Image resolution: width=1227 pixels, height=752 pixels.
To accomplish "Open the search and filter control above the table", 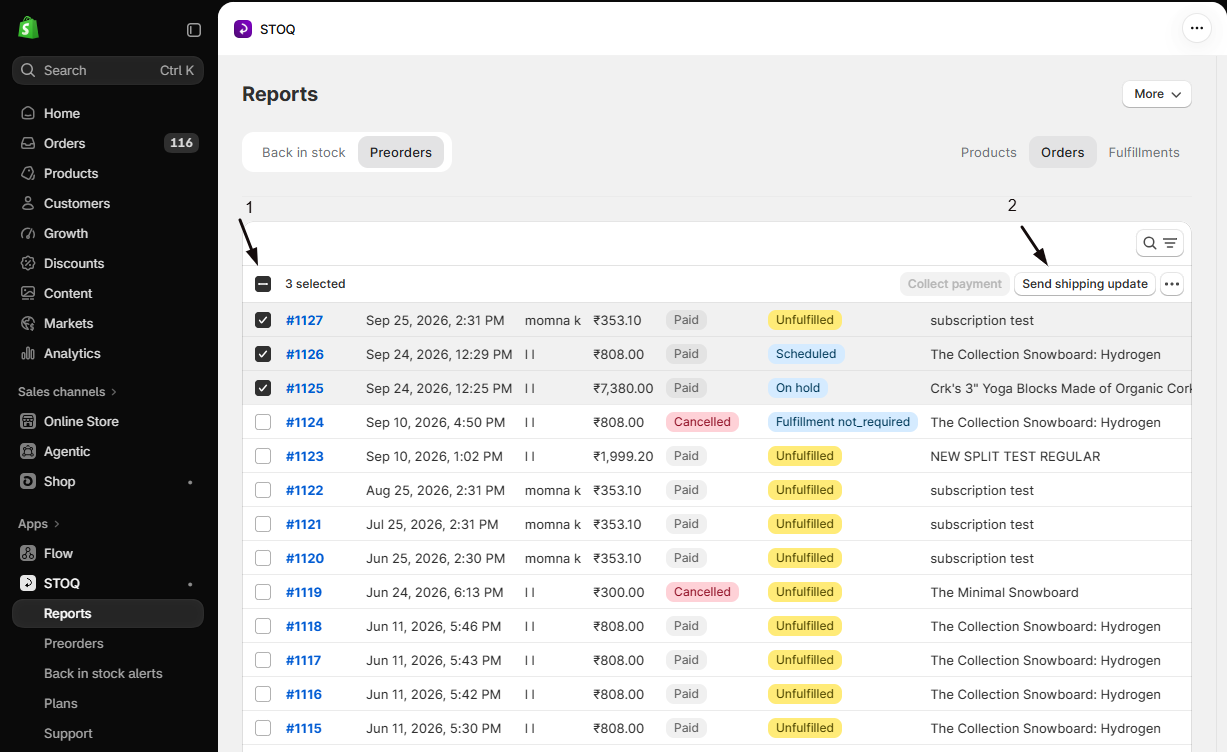I will (x=1160, y=243).
